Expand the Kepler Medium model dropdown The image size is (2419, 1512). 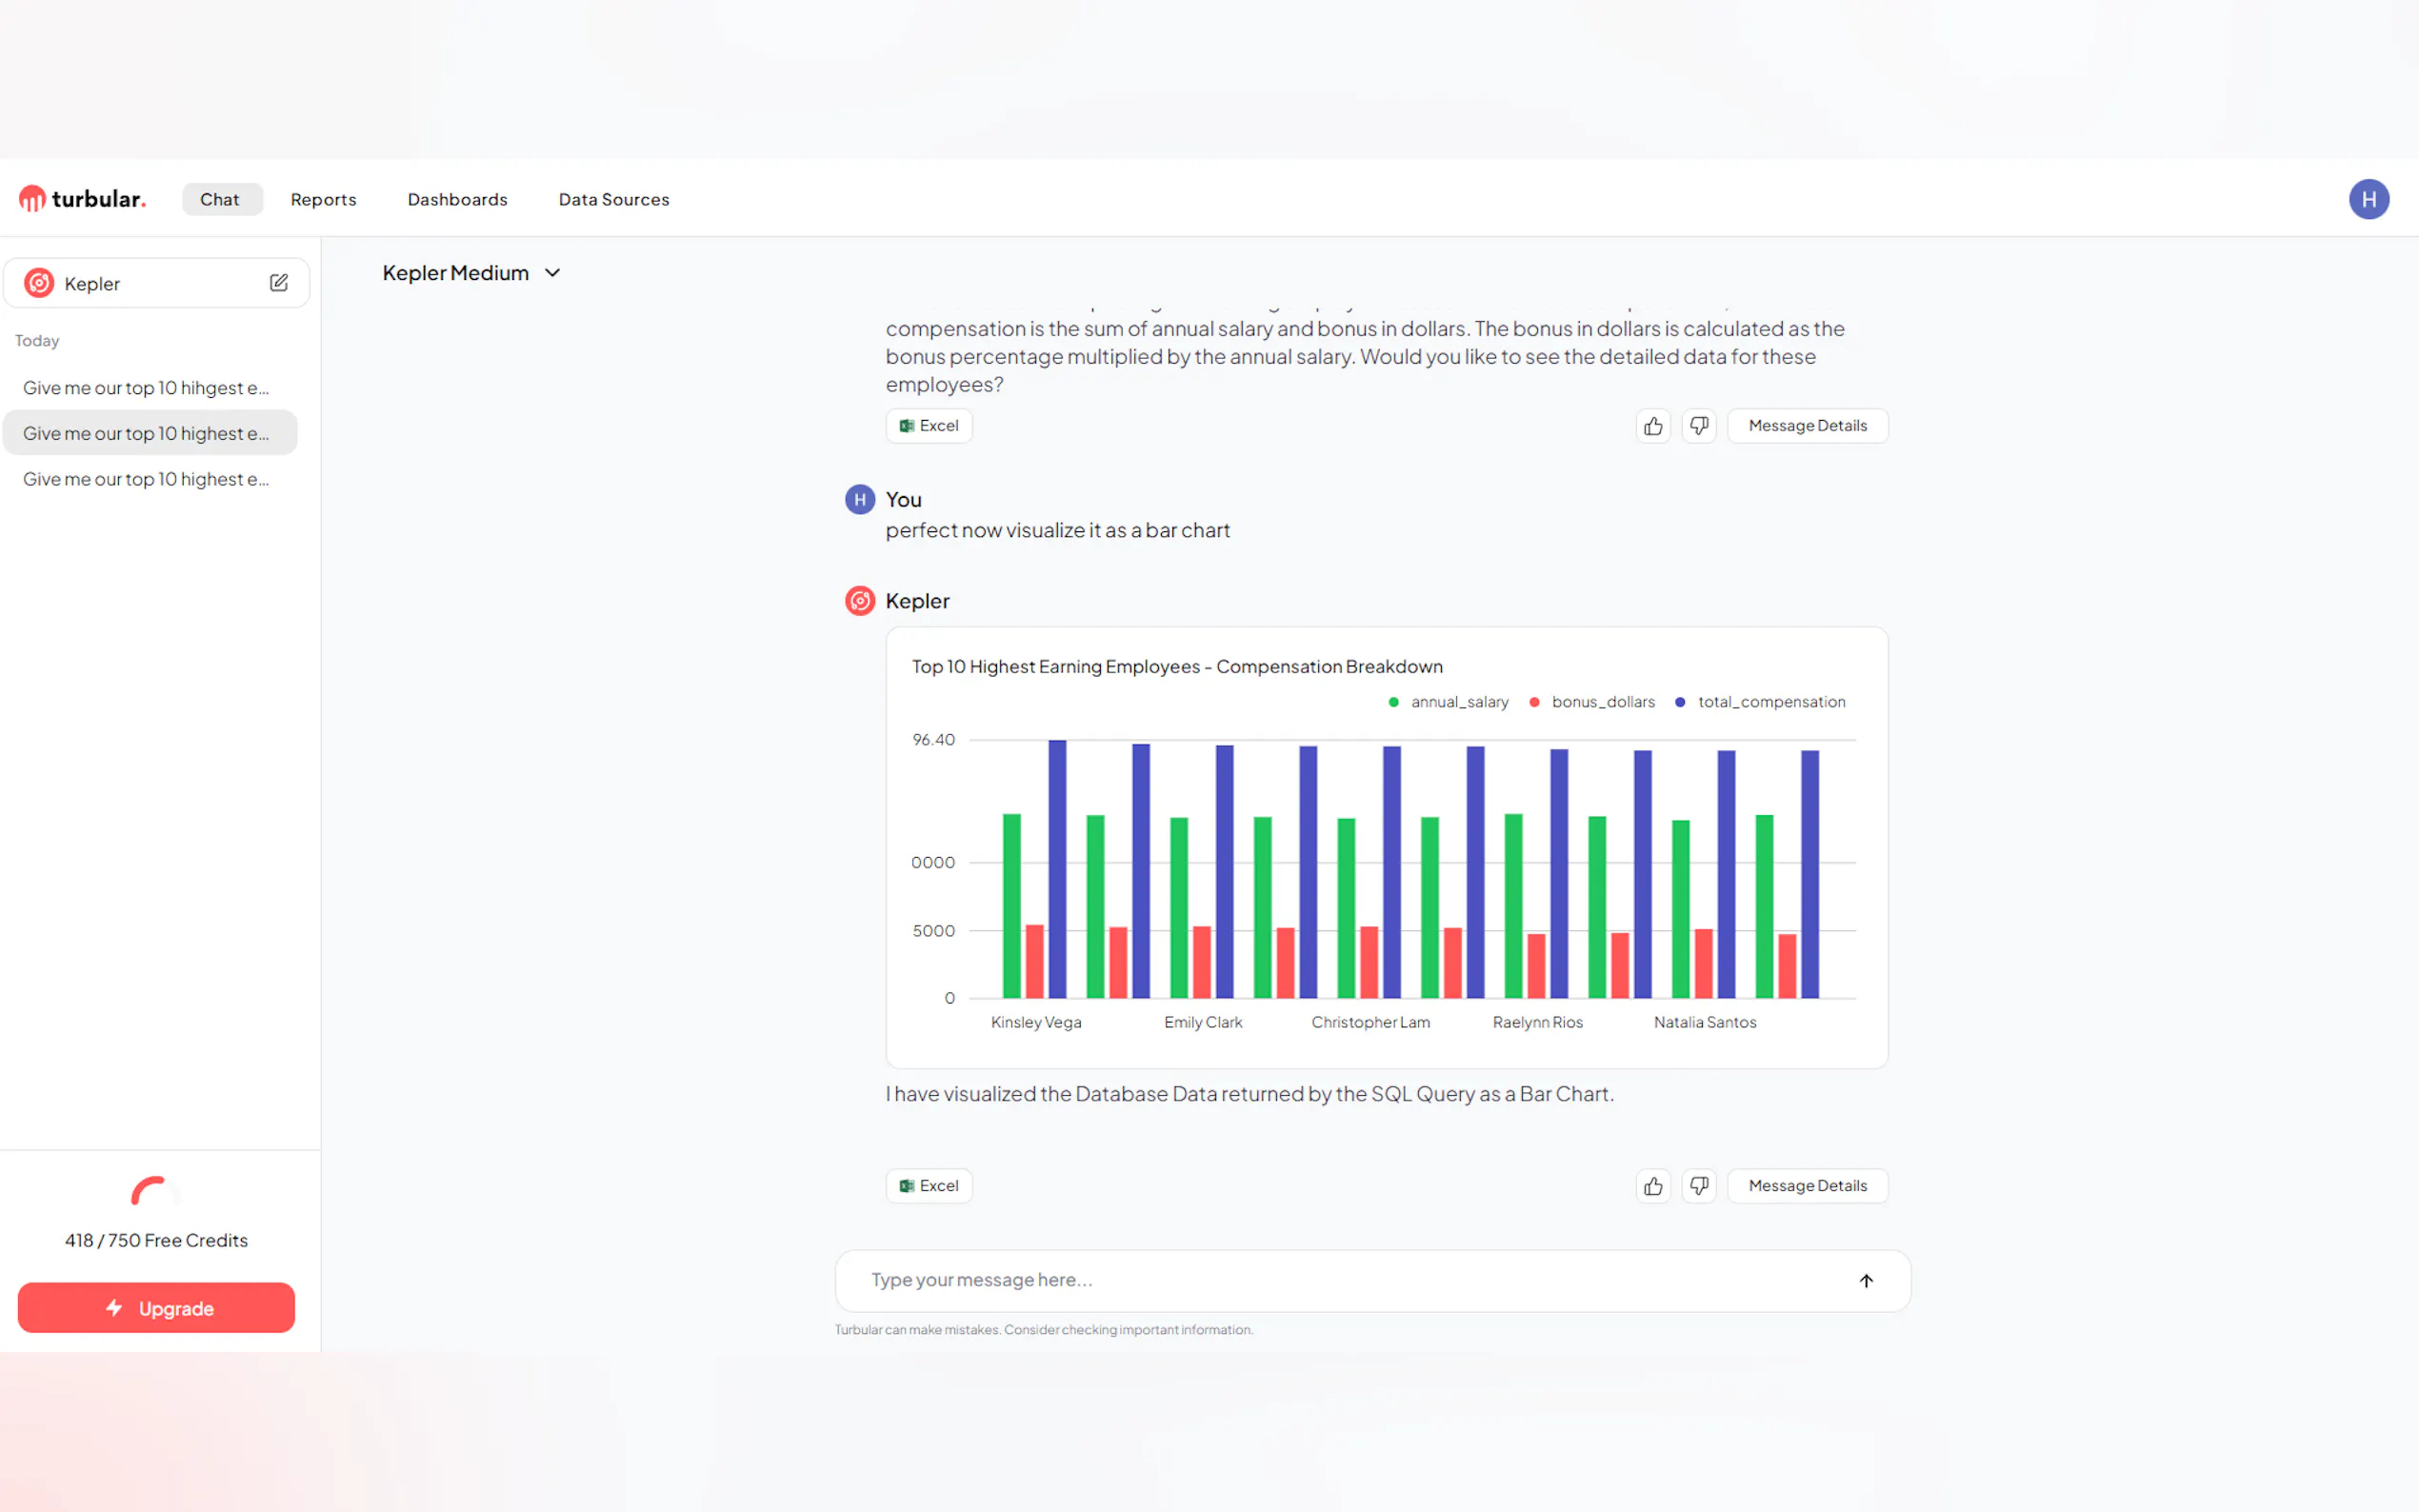[x=471, y=273]
